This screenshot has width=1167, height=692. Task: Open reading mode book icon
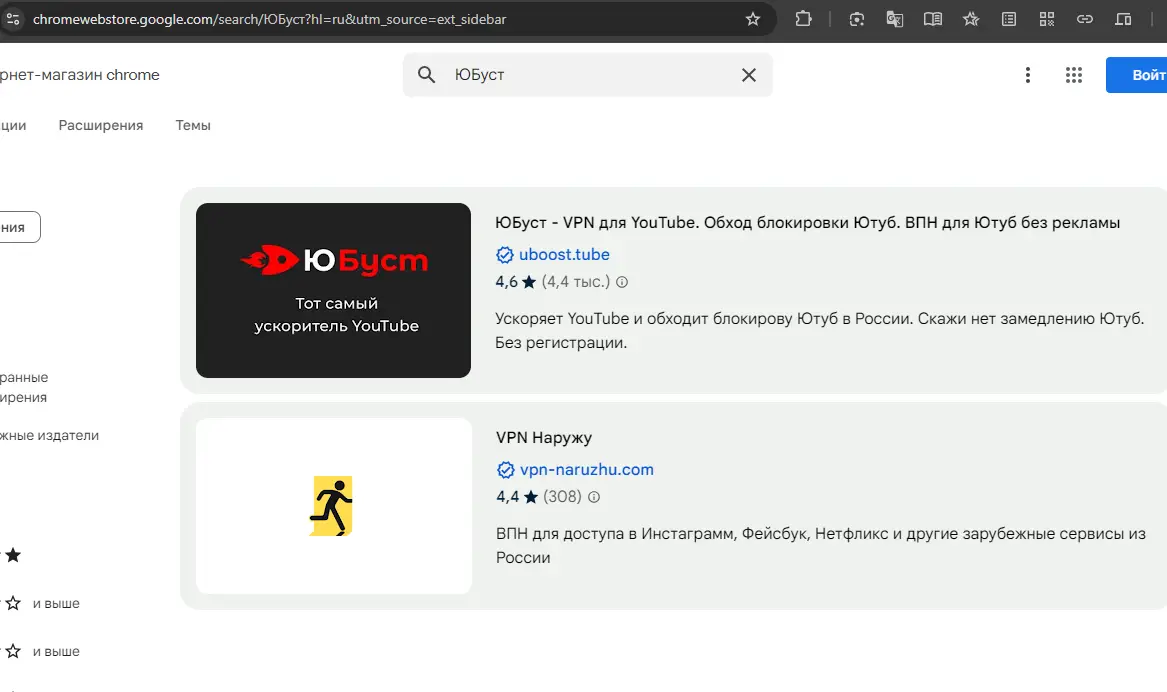[x=933, y=19]
